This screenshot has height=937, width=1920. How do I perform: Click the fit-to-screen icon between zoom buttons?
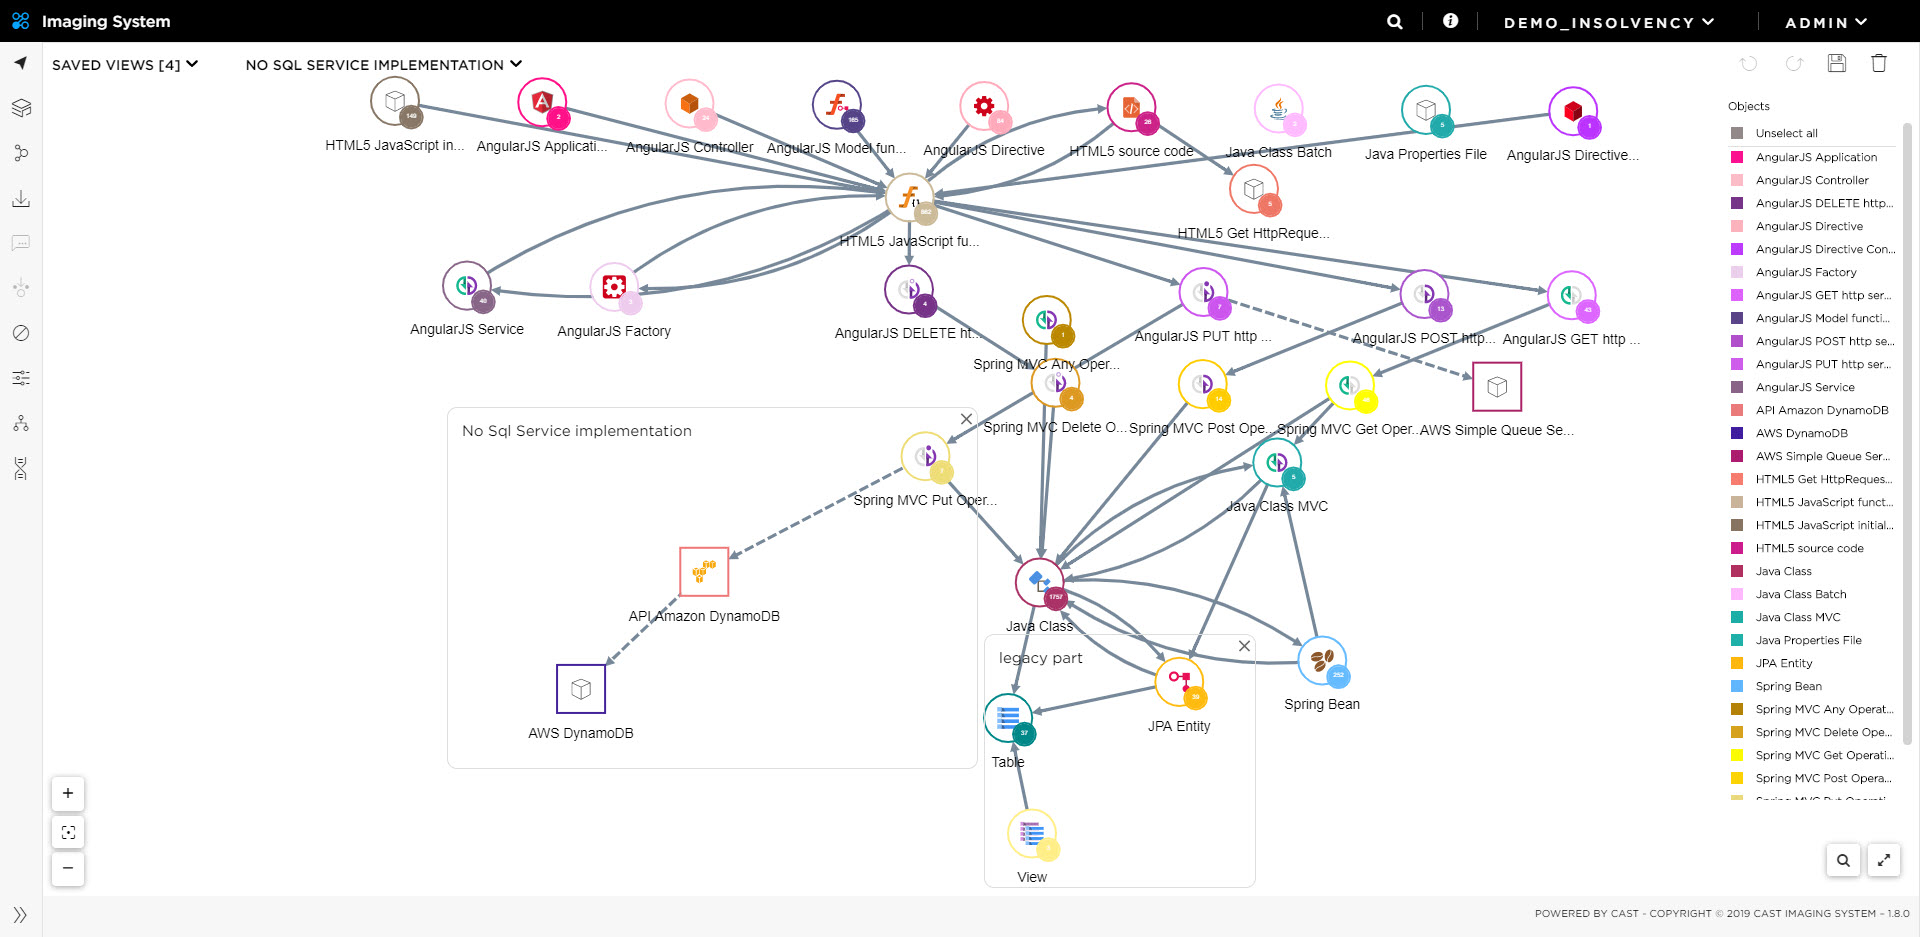[x=68, y=832]
